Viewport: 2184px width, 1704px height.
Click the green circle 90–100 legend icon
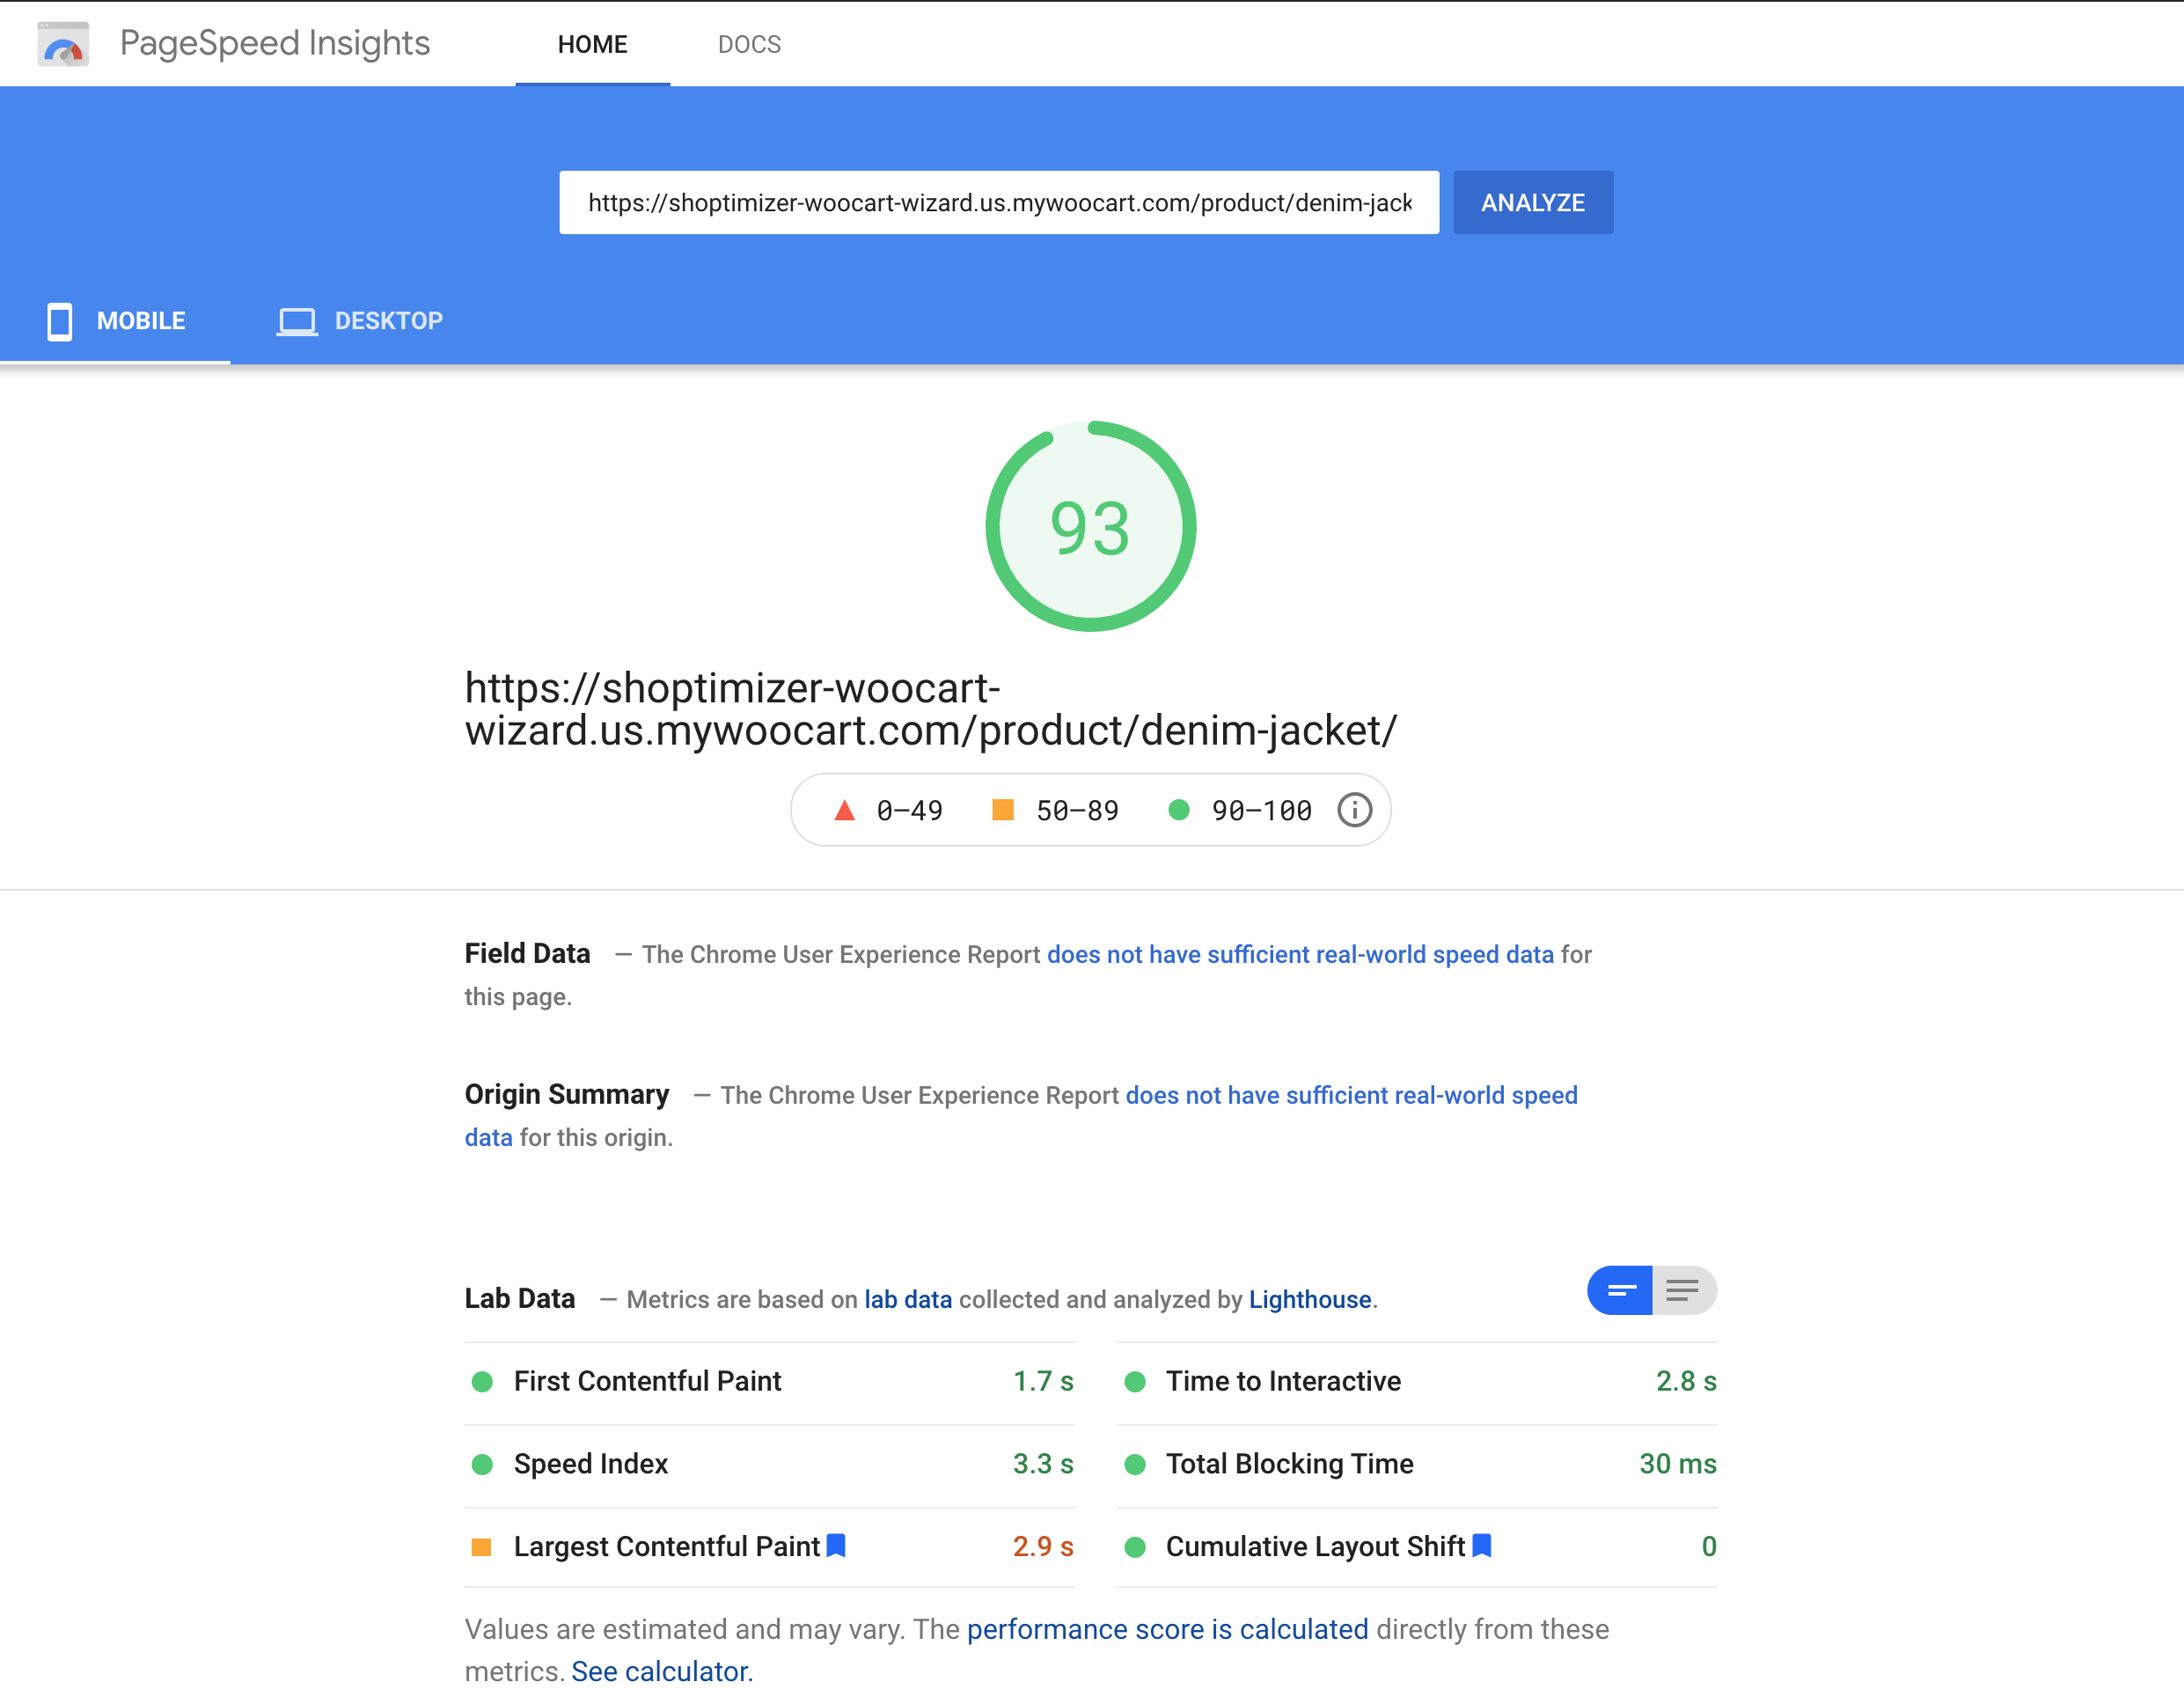tap(1179, 810)
